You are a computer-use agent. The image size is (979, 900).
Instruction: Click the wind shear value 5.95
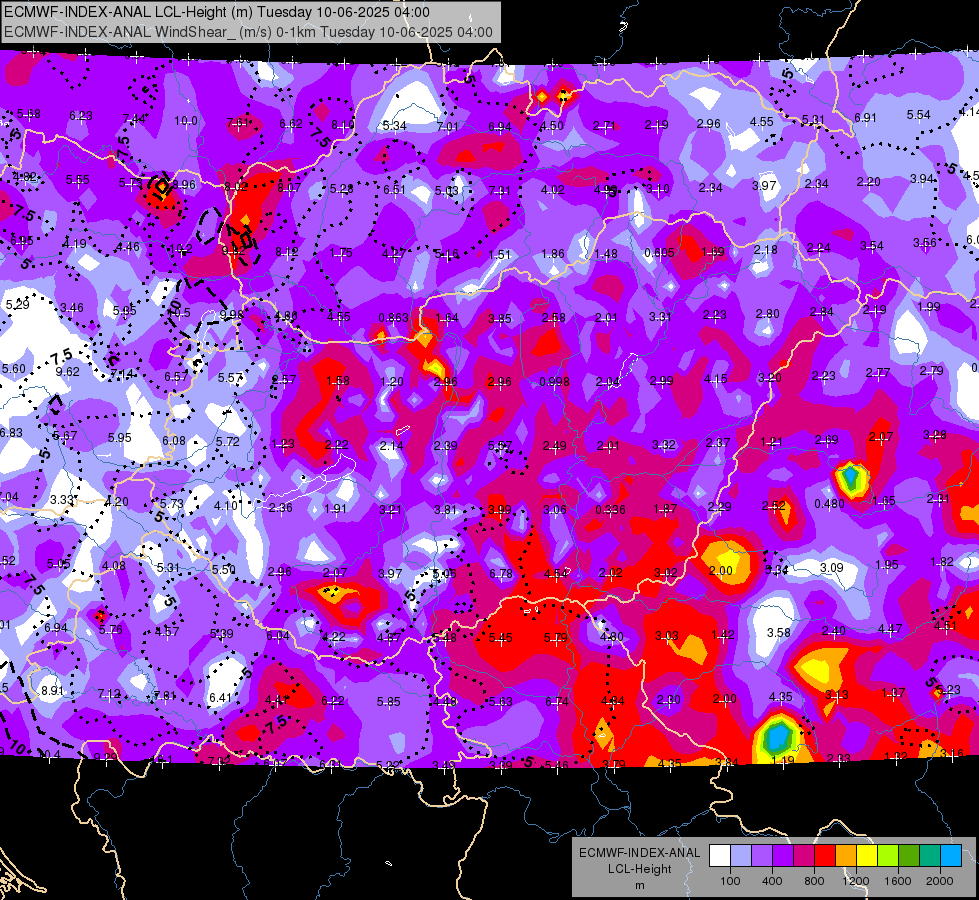click(119, 438)
